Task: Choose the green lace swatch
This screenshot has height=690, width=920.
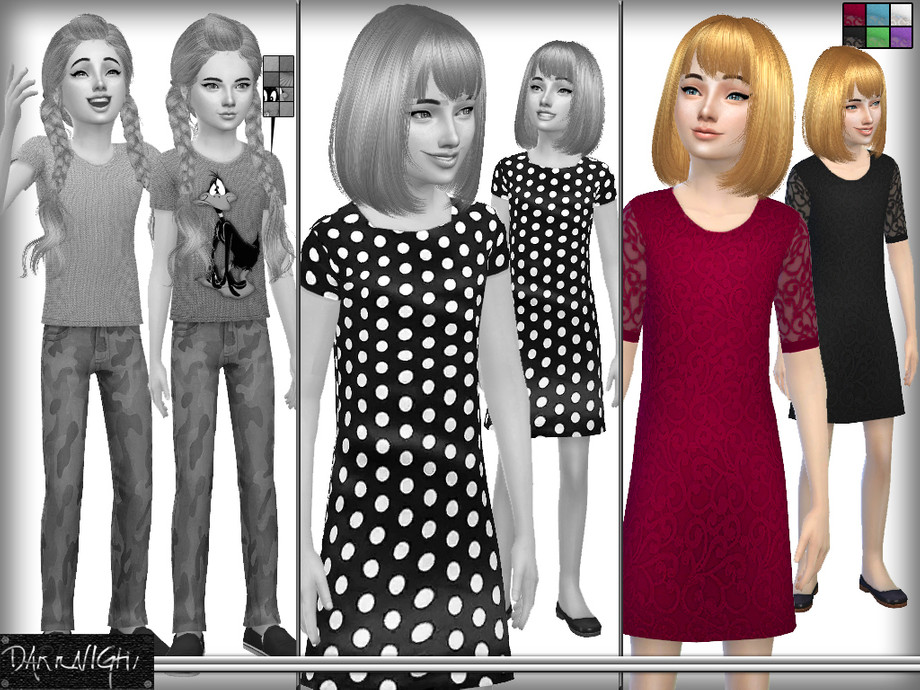Action: coord(878,37)
